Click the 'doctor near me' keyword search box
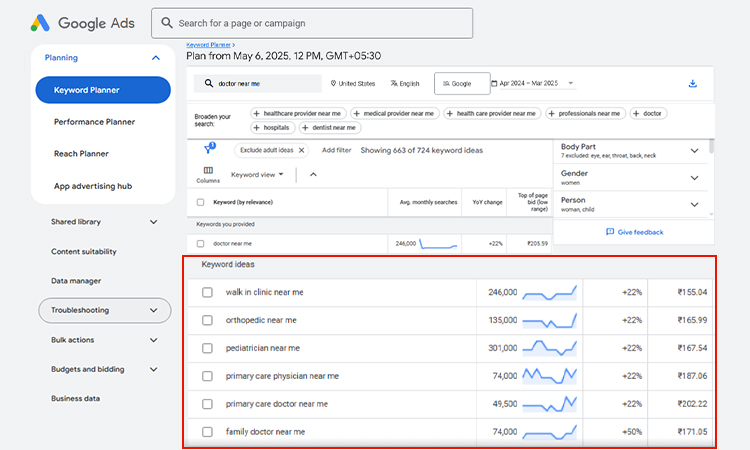Image resolution: width=750 pixels, height=450 pixels. [257, 84]
